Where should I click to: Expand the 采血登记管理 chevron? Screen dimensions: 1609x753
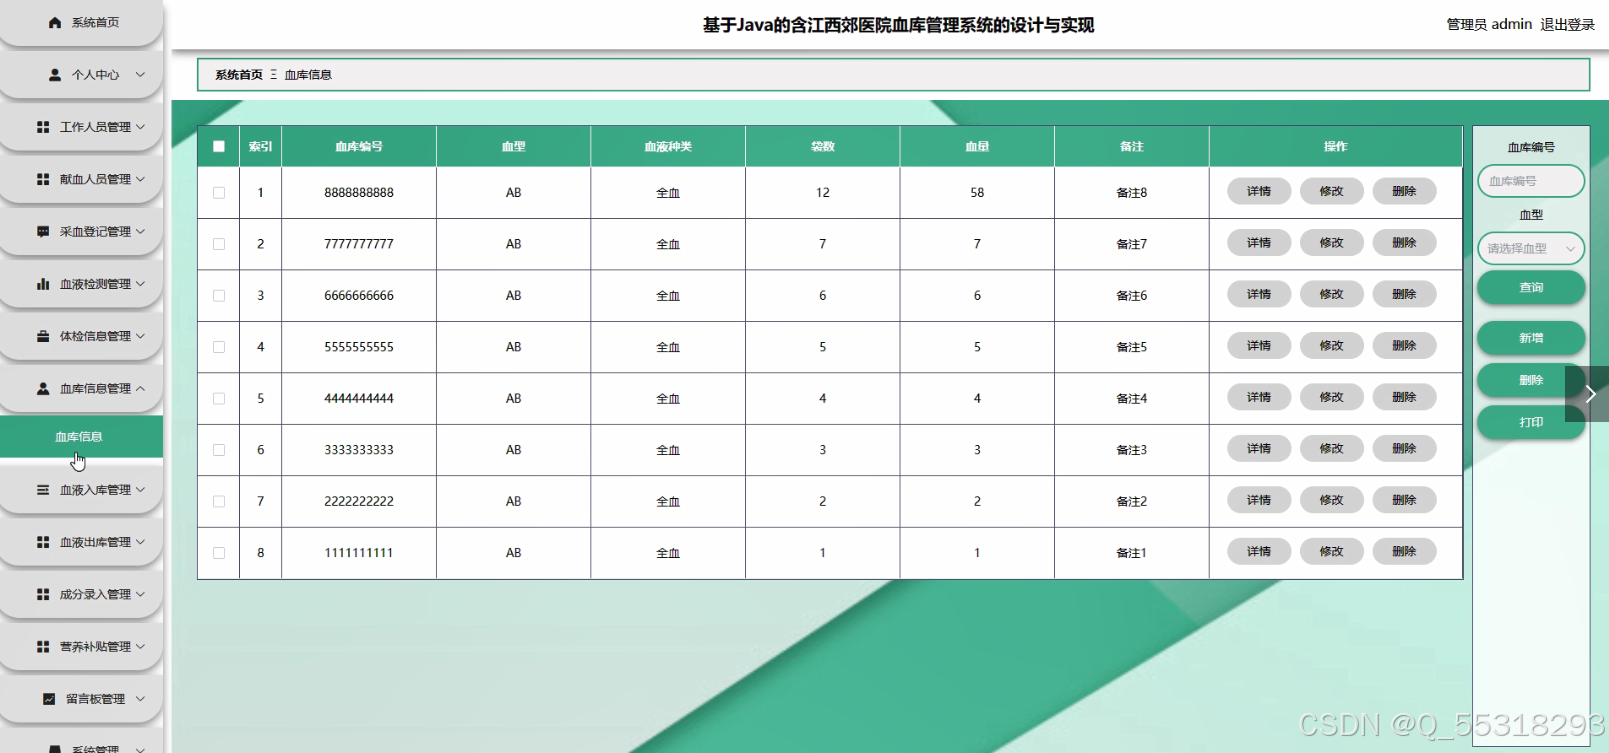[x=140, y=231]
